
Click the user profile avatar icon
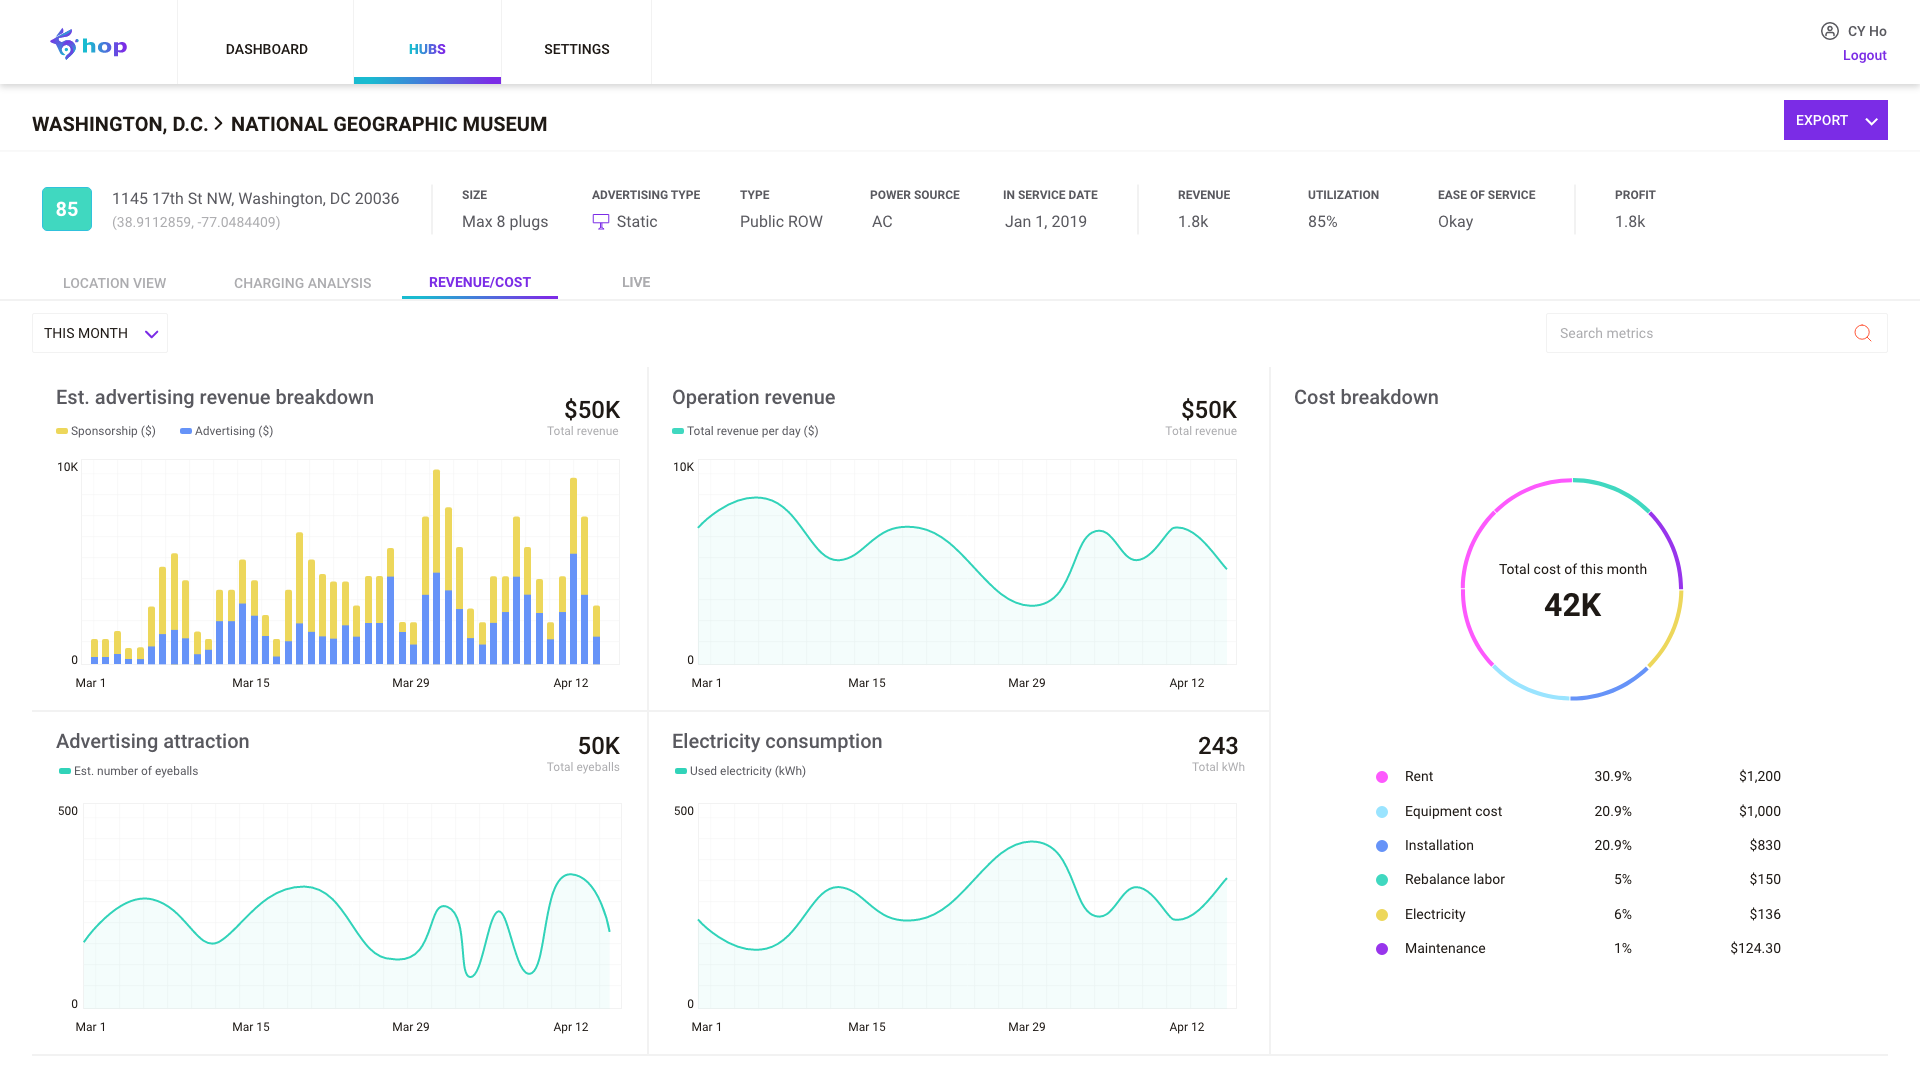click(1829, 31)
